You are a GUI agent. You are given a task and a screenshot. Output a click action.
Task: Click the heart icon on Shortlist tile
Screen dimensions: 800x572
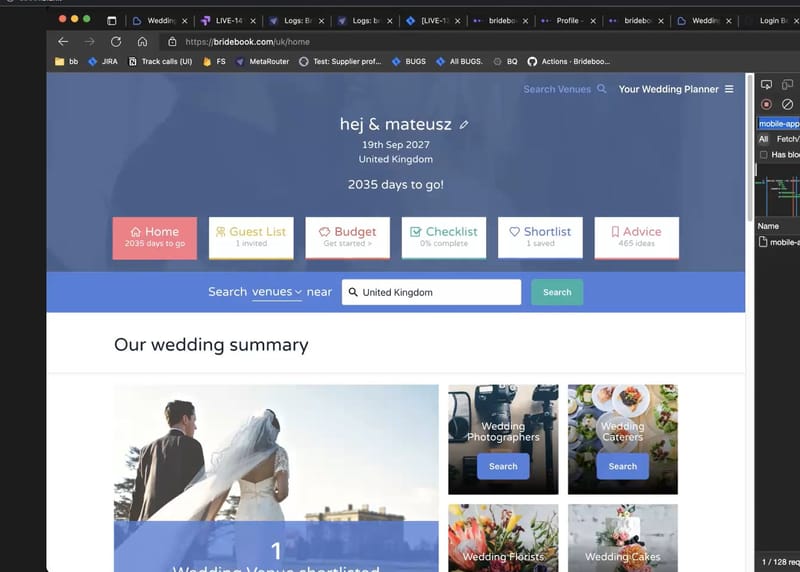(514, 232)
